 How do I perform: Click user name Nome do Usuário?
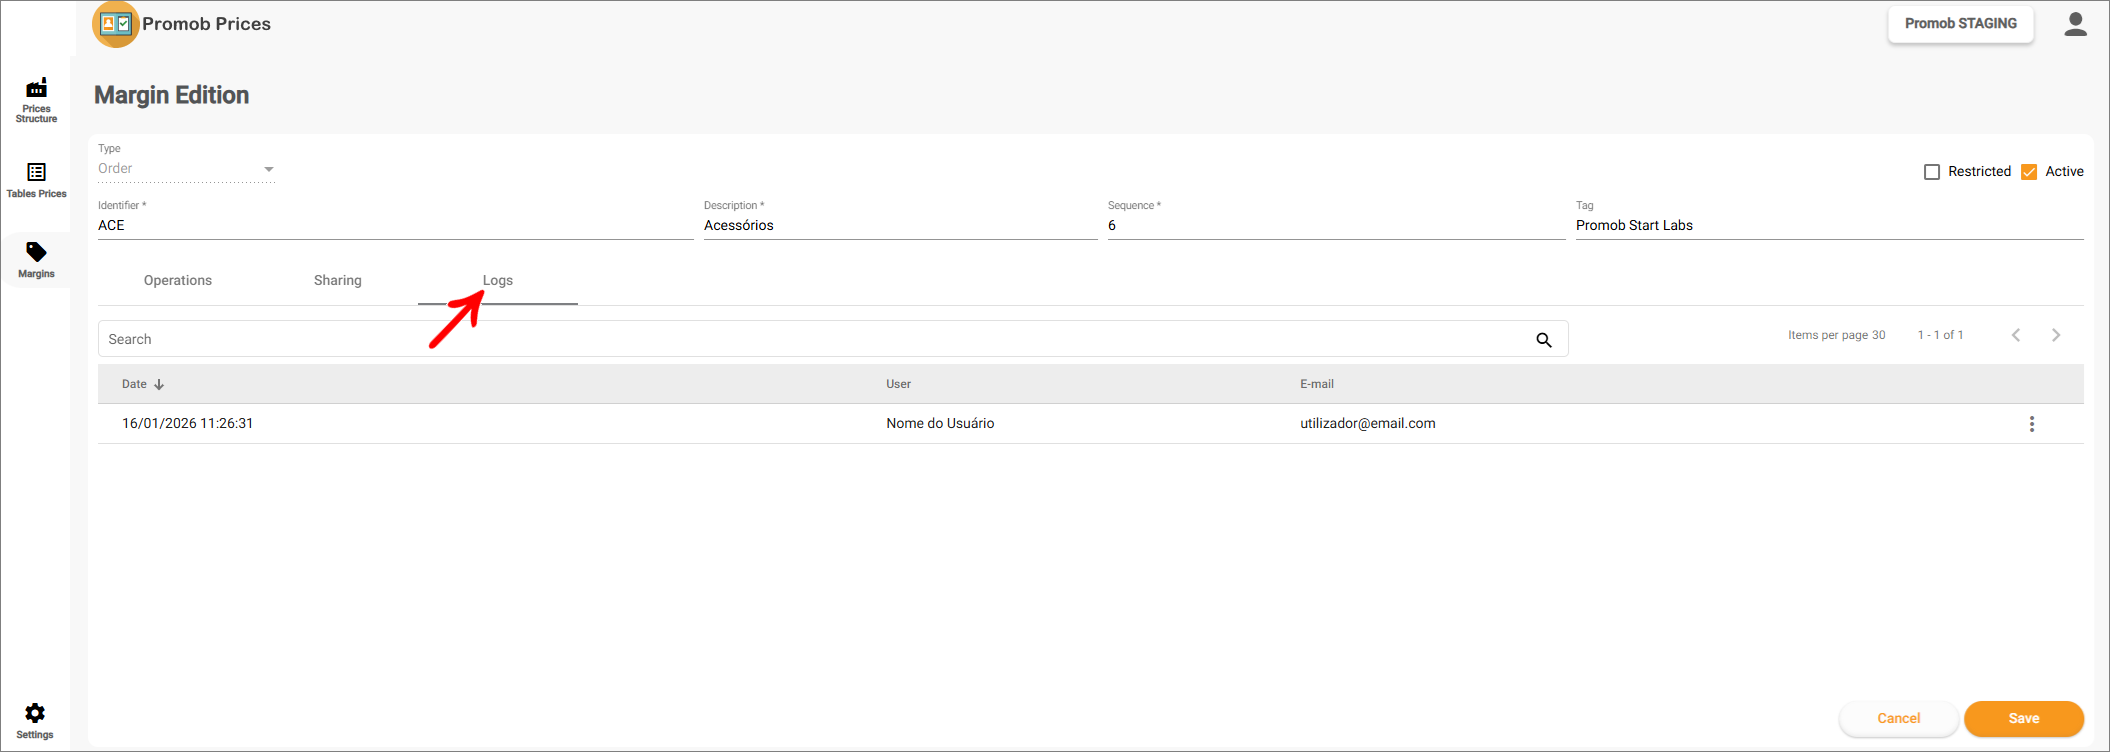pyautogui.click(x=940, y=424)
